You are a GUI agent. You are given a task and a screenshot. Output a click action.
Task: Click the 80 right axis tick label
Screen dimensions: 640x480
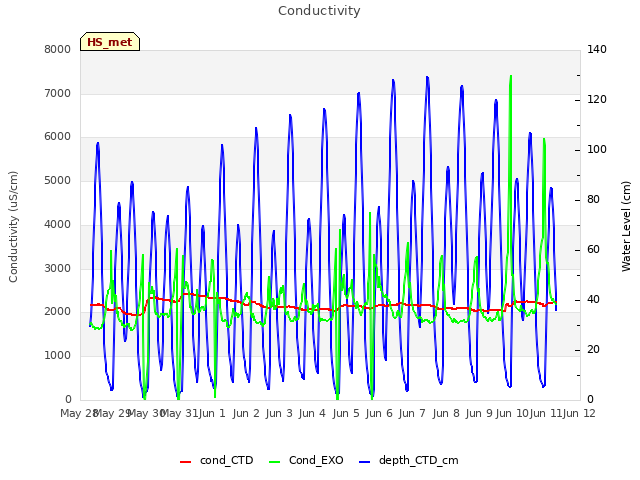593,200
